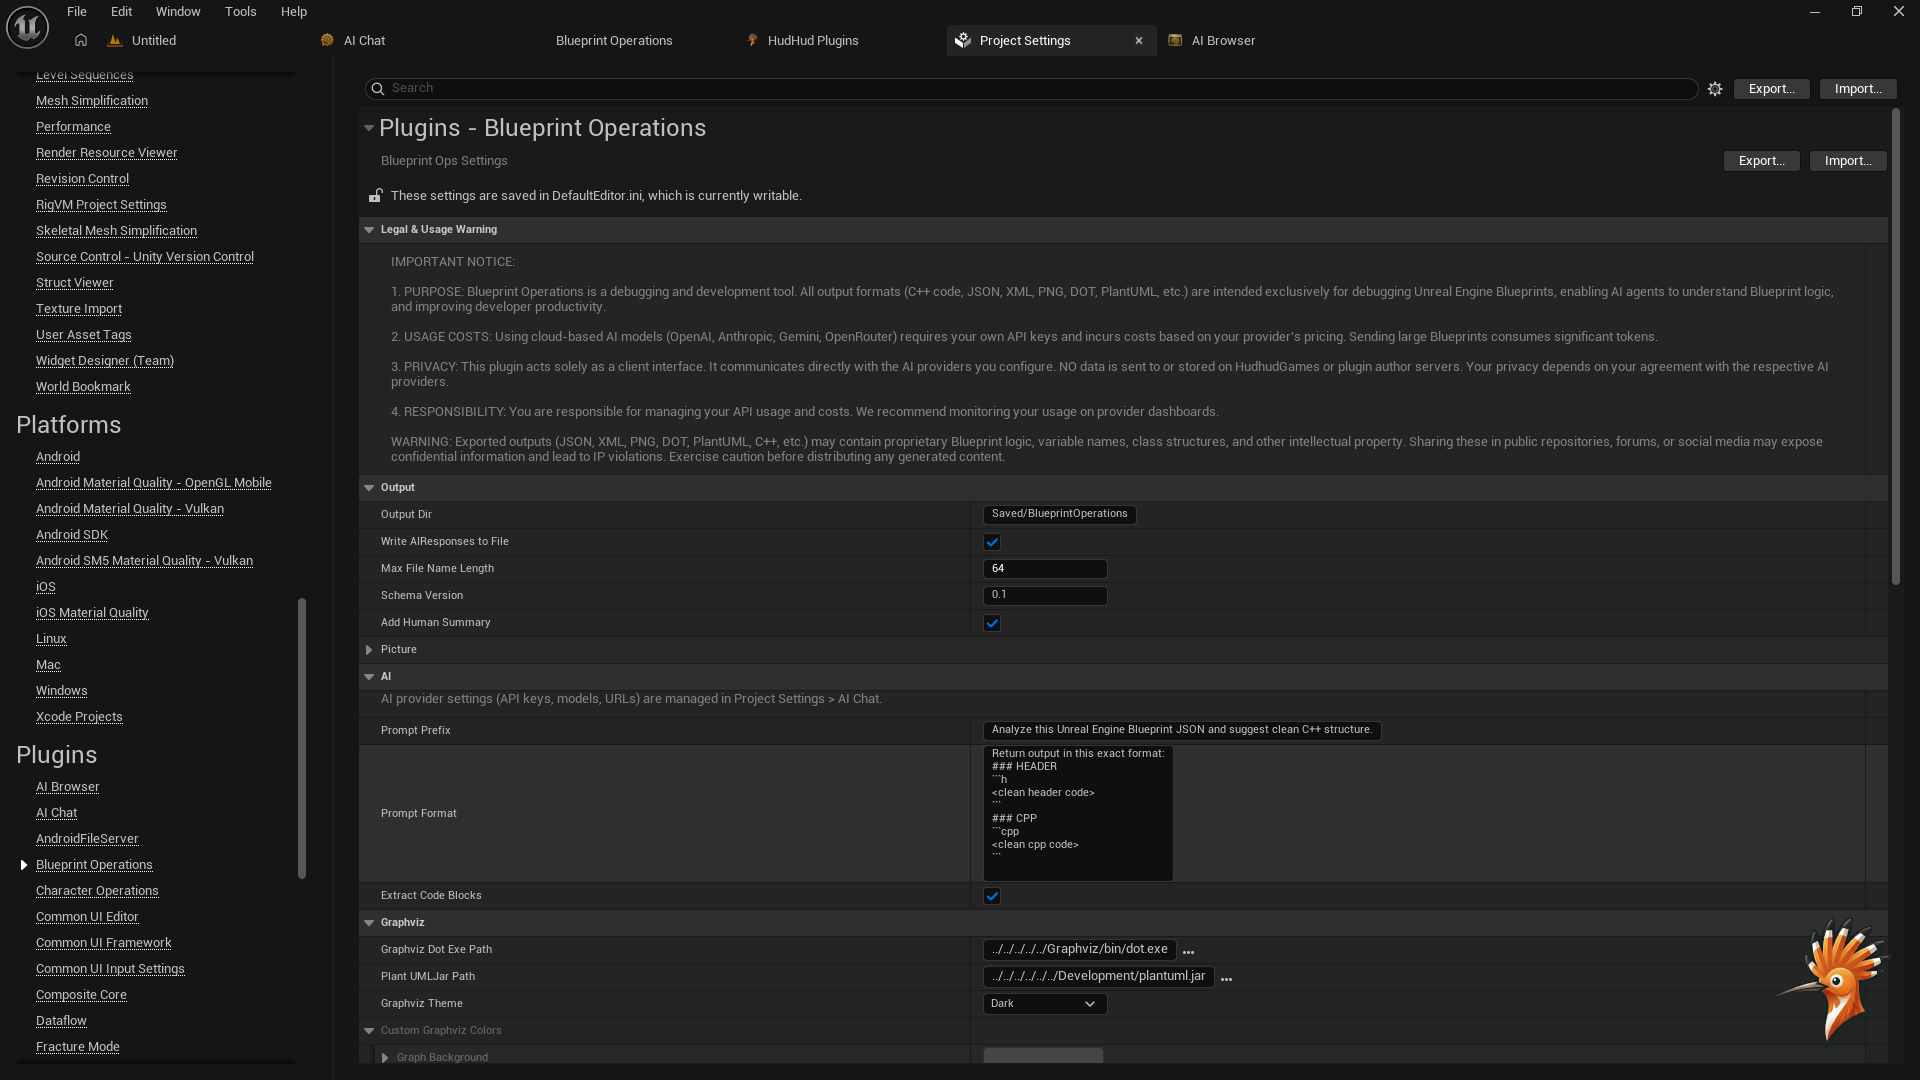Click the Unreal Engine logo icon

(27, 27)
